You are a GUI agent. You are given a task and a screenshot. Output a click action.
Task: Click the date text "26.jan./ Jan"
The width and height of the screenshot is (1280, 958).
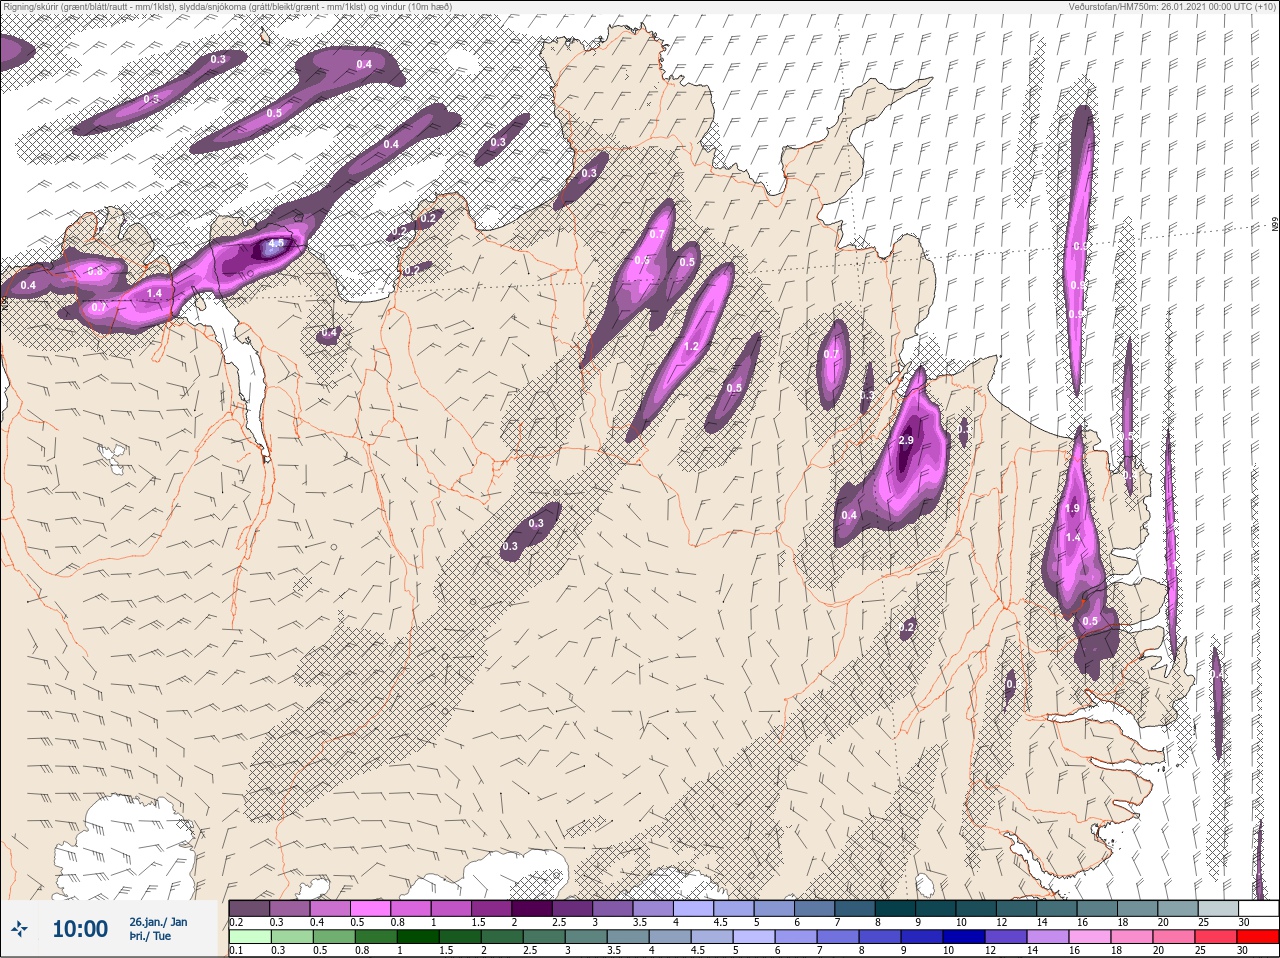[158, 922]
